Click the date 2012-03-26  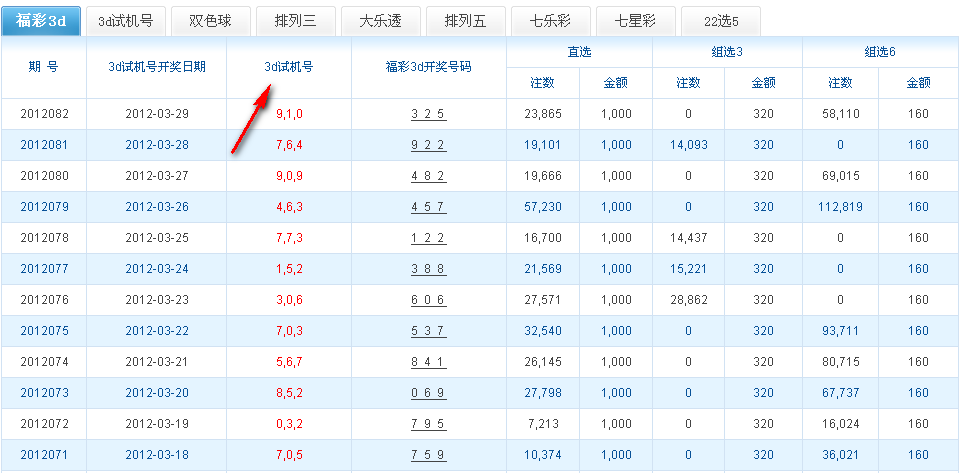[x=157, y=207]
